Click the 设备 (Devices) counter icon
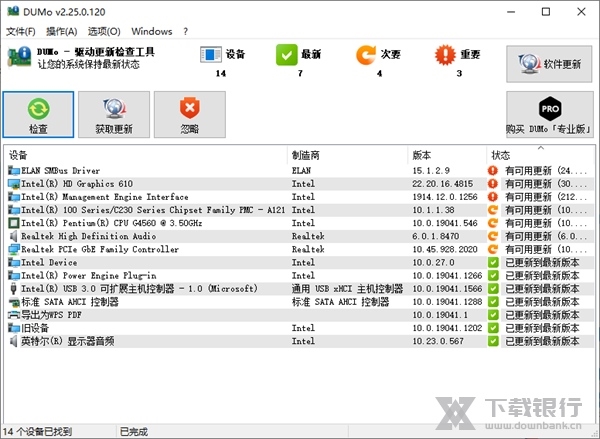600x439 pixels. coord(212,54)
